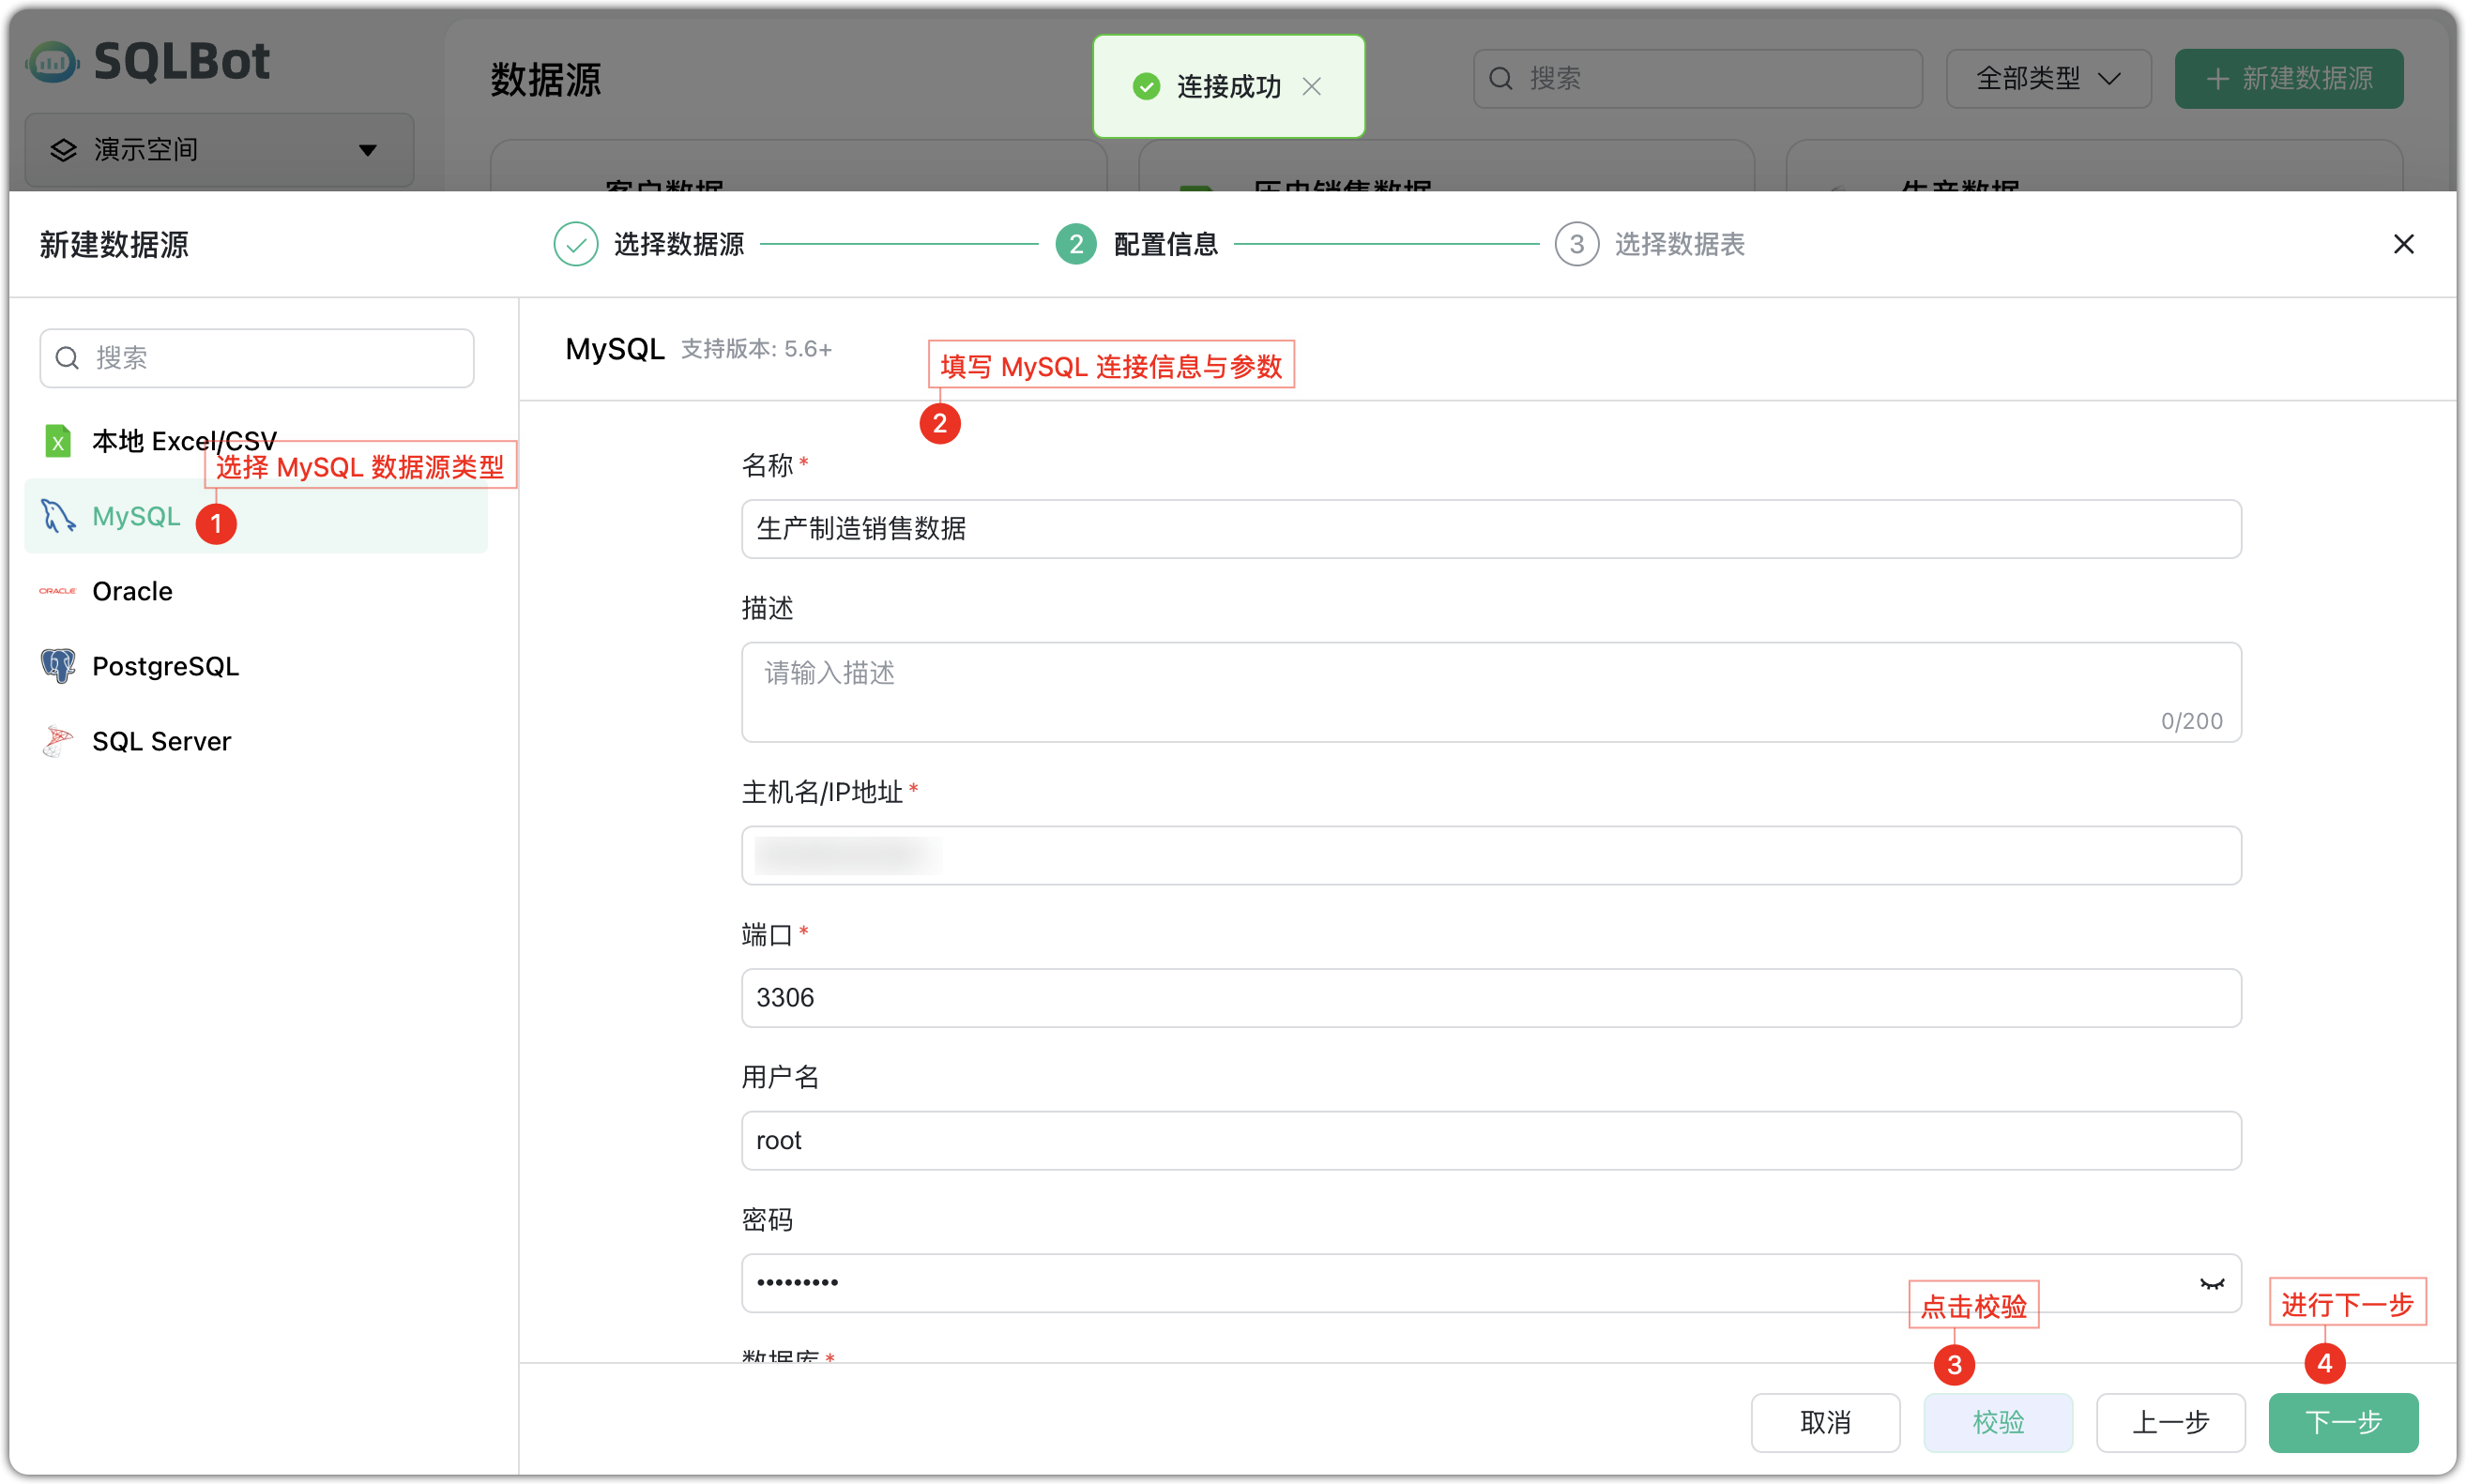
Task: Open the 全部类型 type filter dropdown
Action: pyautogui.click(x=2047, y=78)
